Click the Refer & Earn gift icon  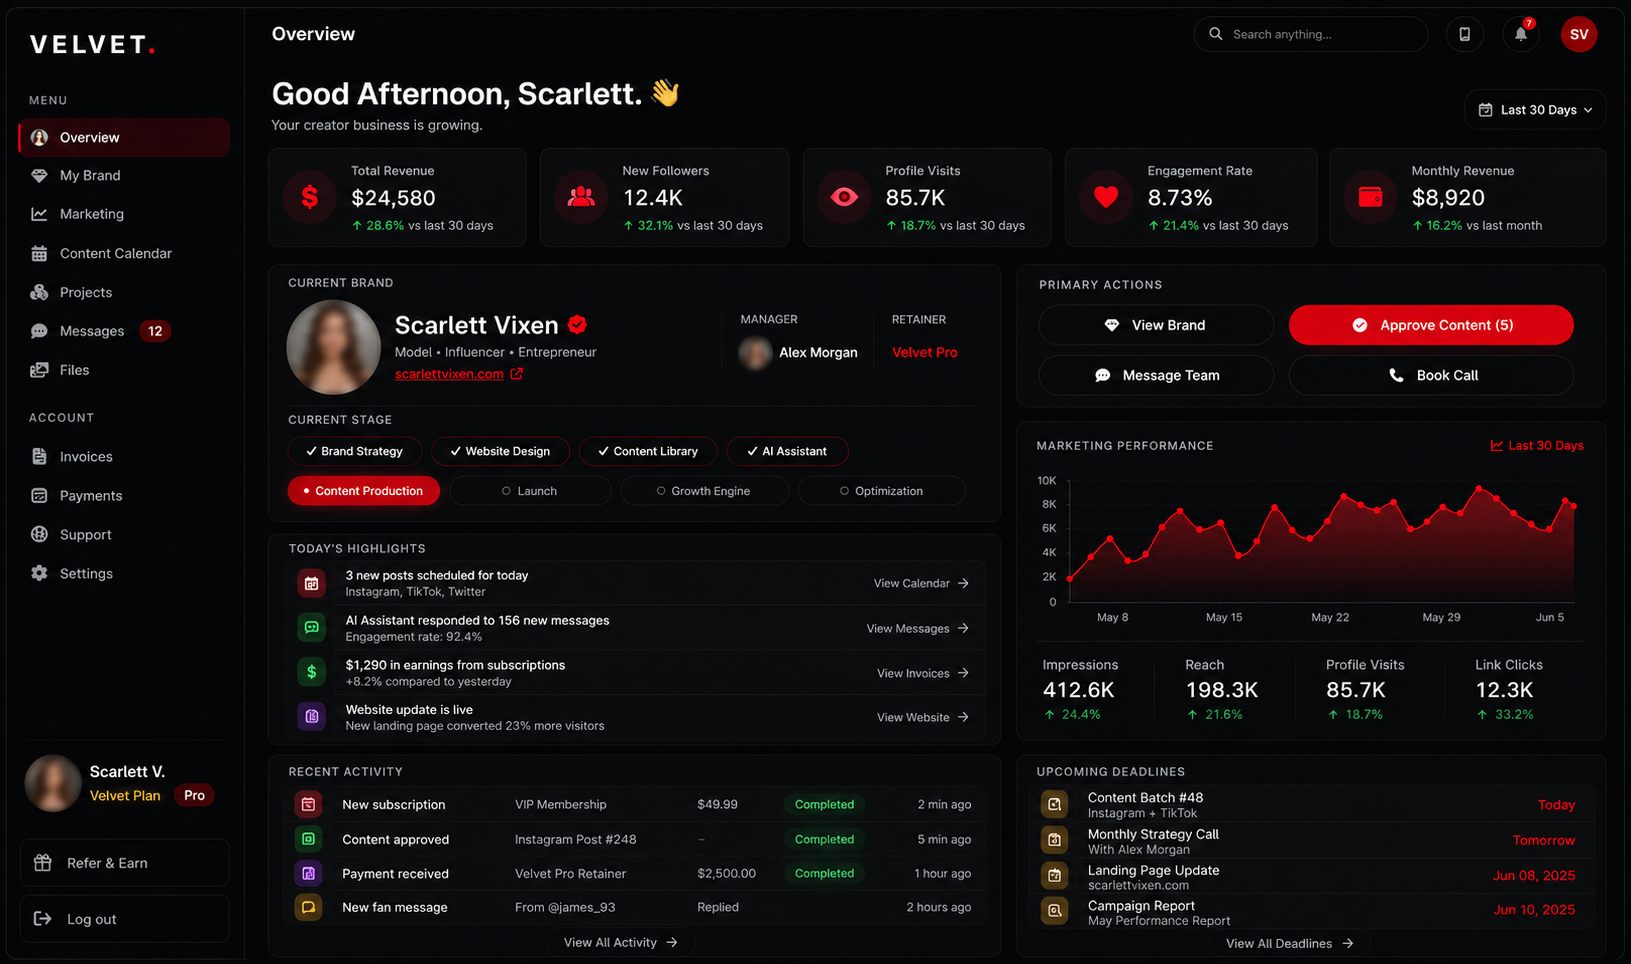(42, 863)
